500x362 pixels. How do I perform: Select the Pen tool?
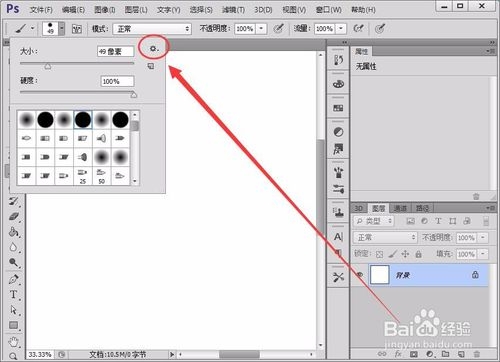14,279
